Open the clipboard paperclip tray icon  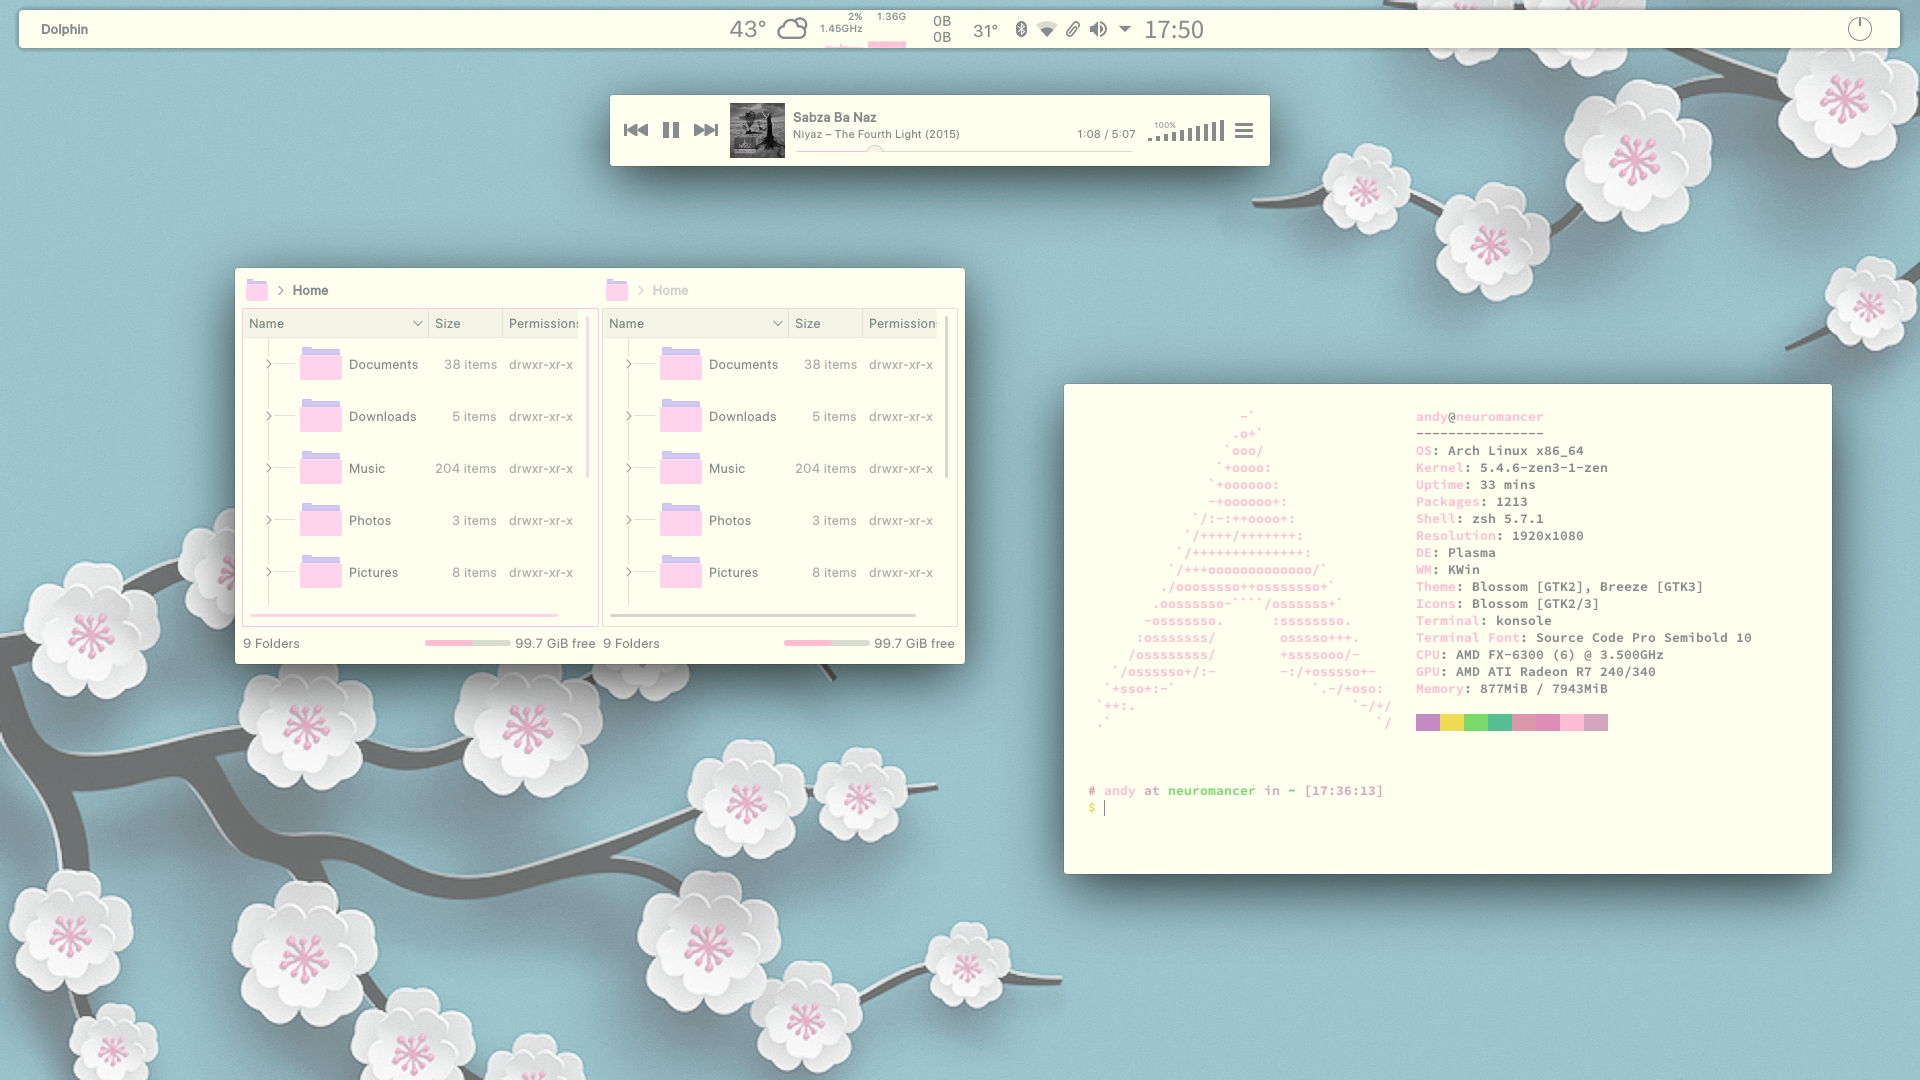1072,29
